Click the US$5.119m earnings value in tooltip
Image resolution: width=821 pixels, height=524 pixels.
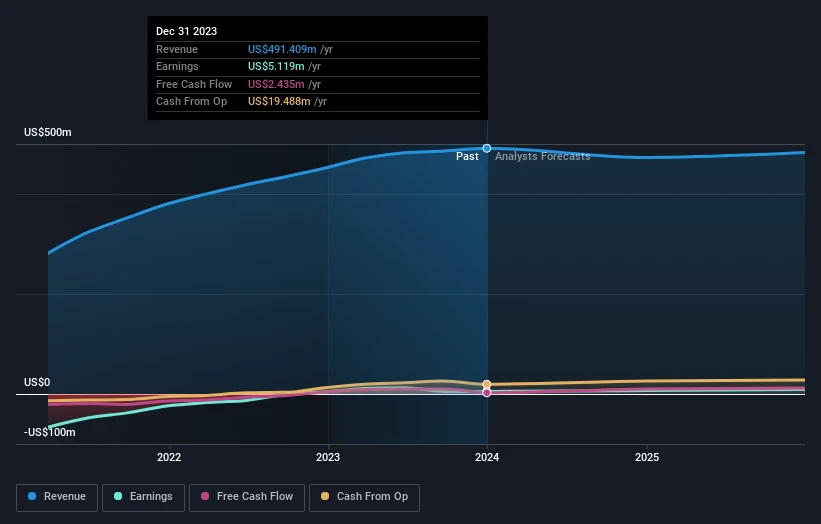(x=277, y=67)
